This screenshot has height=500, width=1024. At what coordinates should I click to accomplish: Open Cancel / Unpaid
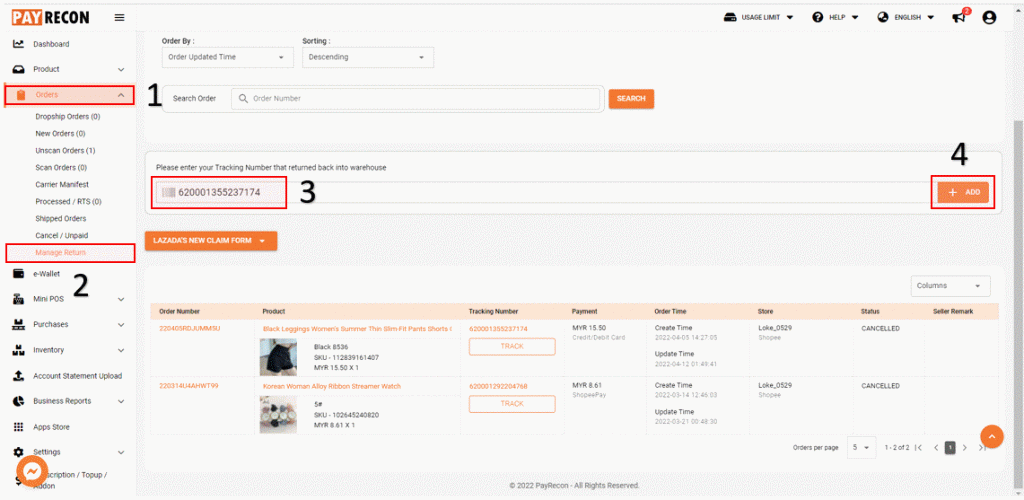[x=61, y=236]
